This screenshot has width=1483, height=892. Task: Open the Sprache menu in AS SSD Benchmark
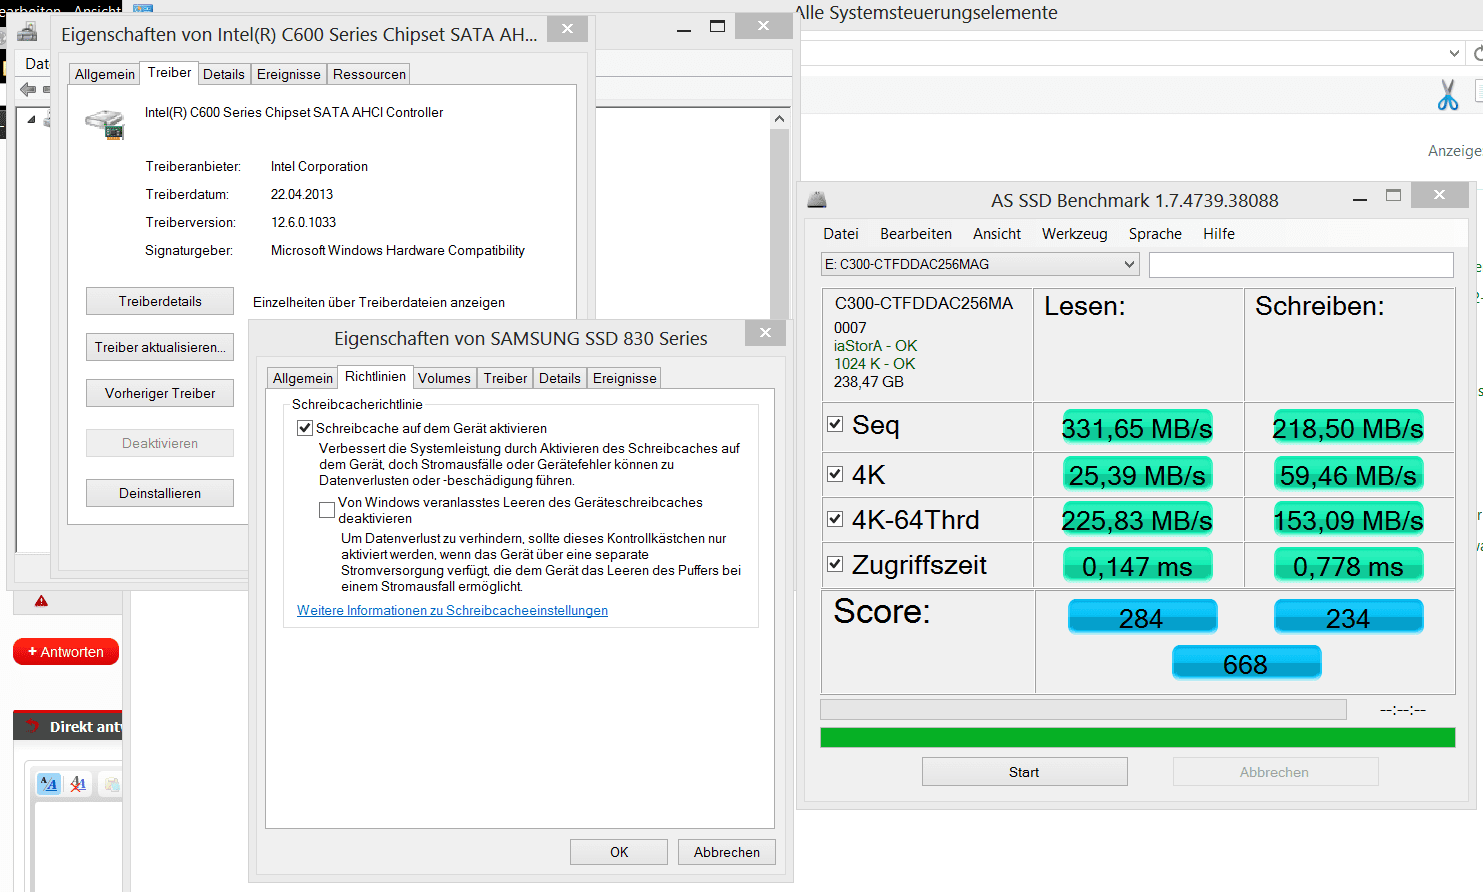tap(1155, 234)
